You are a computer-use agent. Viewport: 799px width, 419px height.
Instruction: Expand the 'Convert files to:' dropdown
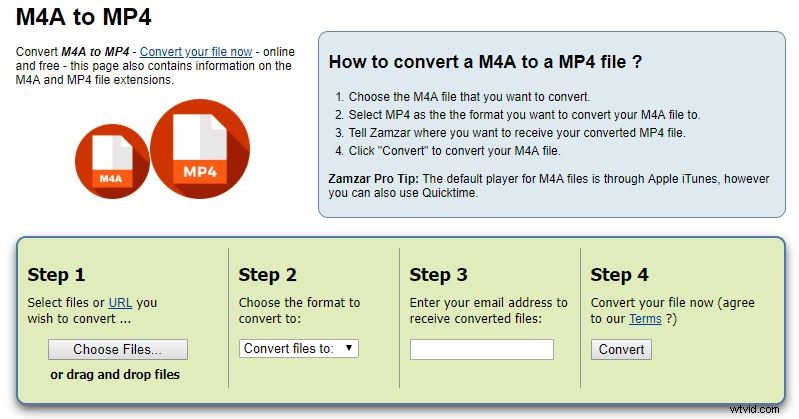[x=299, y=349]
